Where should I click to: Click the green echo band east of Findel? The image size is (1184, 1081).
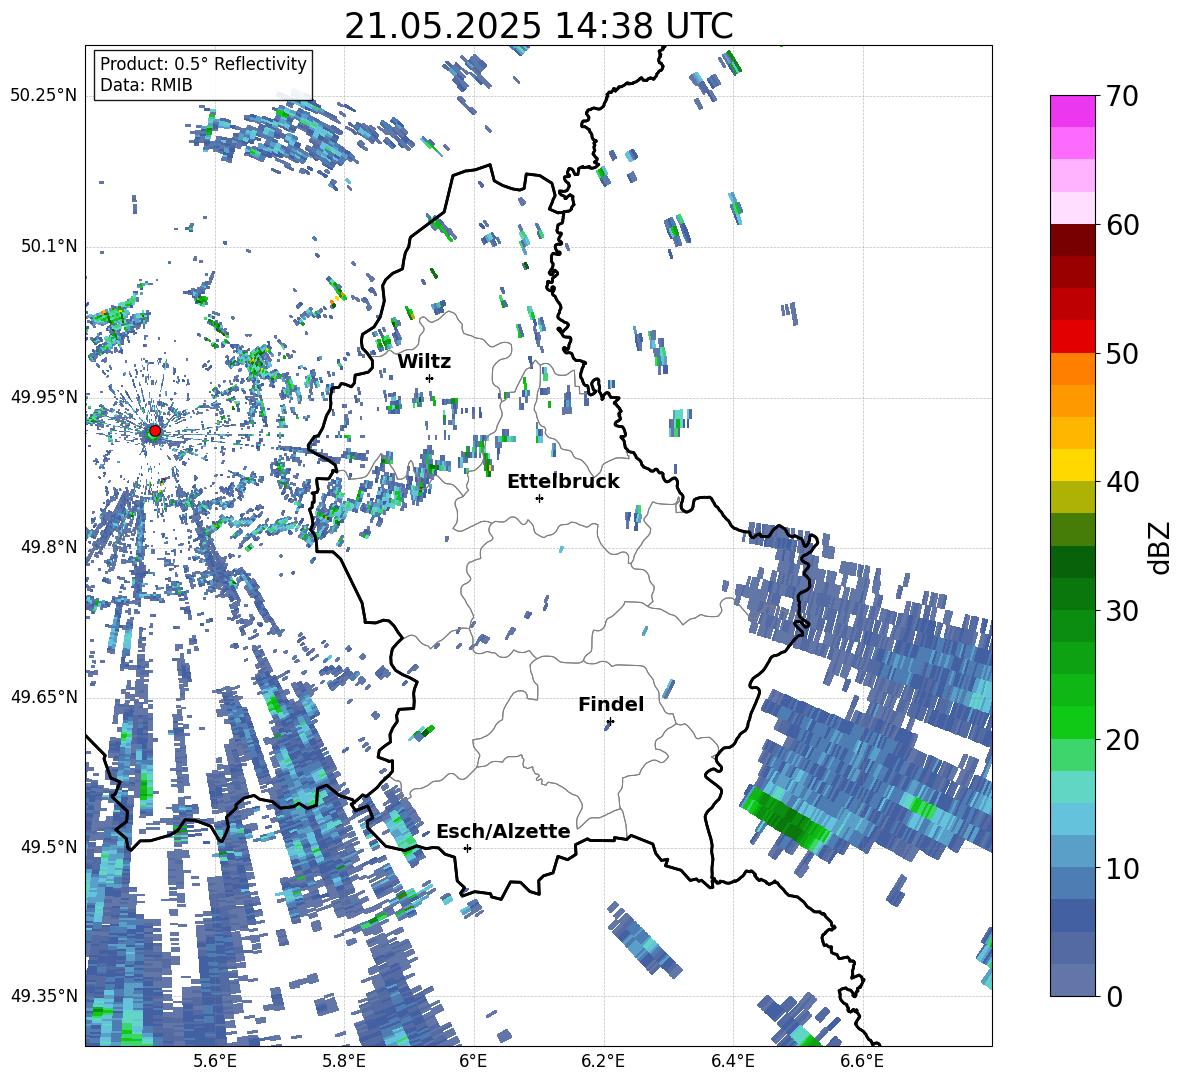(785, 818)
